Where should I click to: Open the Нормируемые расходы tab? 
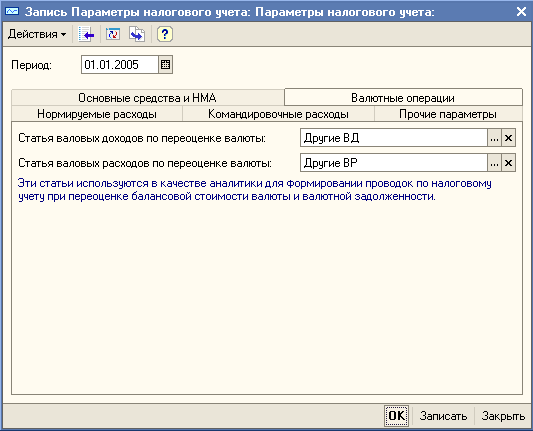pyautogui.click(x=97, y=114)
